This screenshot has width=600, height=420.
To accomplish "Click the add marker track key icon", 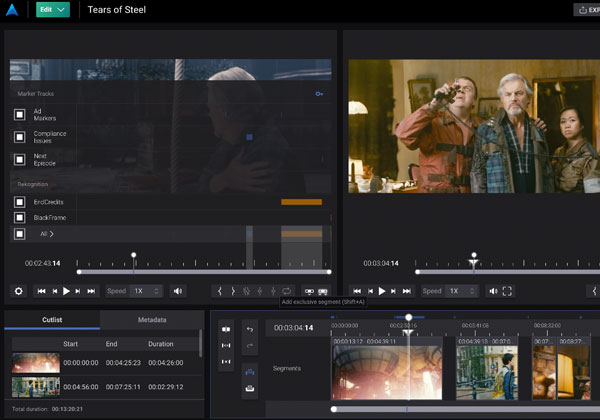I will coord(319,93).
